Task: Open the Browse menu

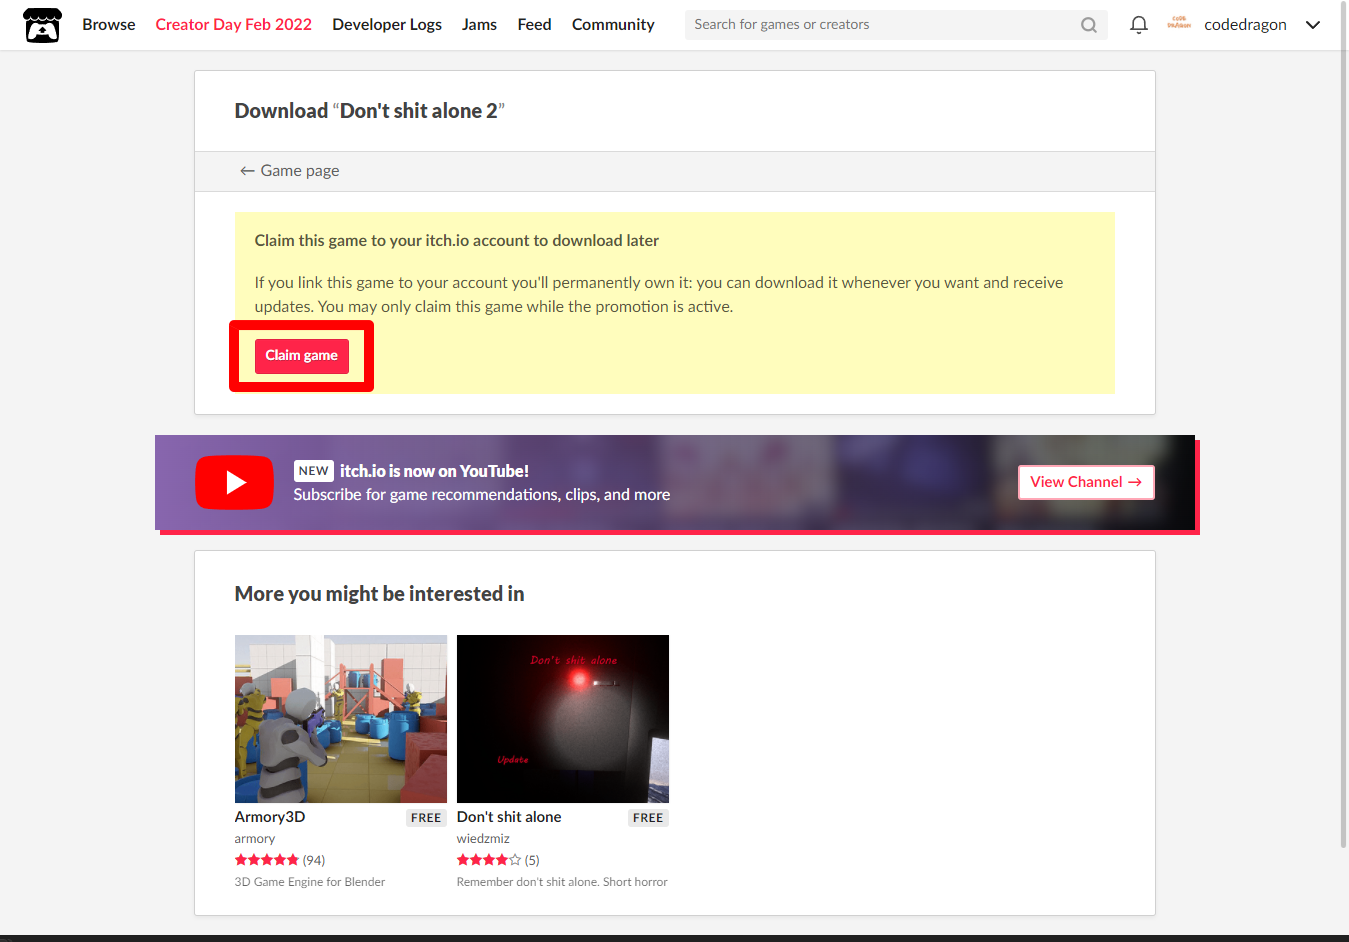Action: coord(109,25)
